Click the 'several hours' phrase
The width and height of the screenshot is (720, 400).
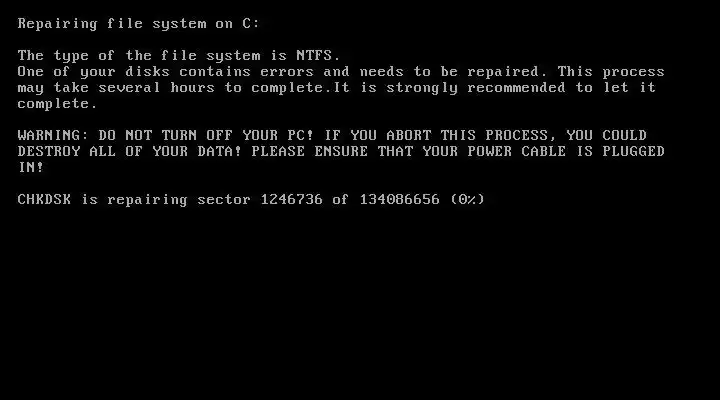157,88
